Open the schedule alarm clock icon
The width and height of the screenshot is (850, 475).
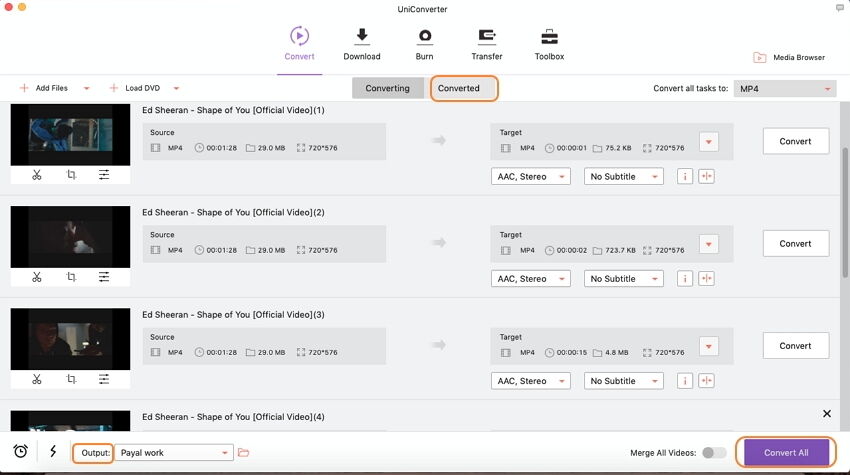pyautogui.click(x=21, y=451)
